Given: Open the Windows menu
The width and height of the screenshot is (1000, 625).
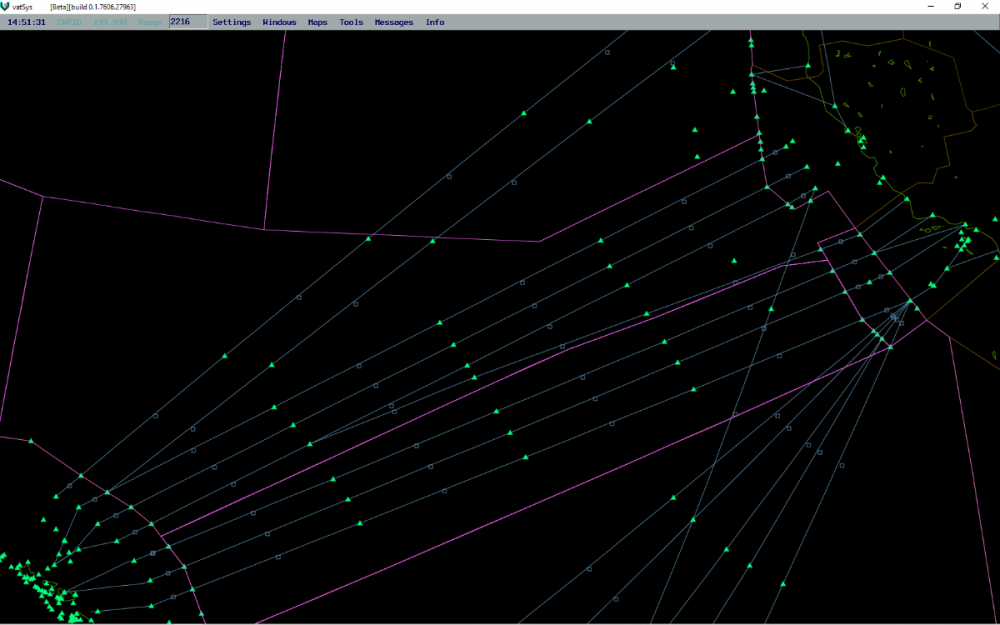Looking at the screenshot, I should click(x=279, y=22).
